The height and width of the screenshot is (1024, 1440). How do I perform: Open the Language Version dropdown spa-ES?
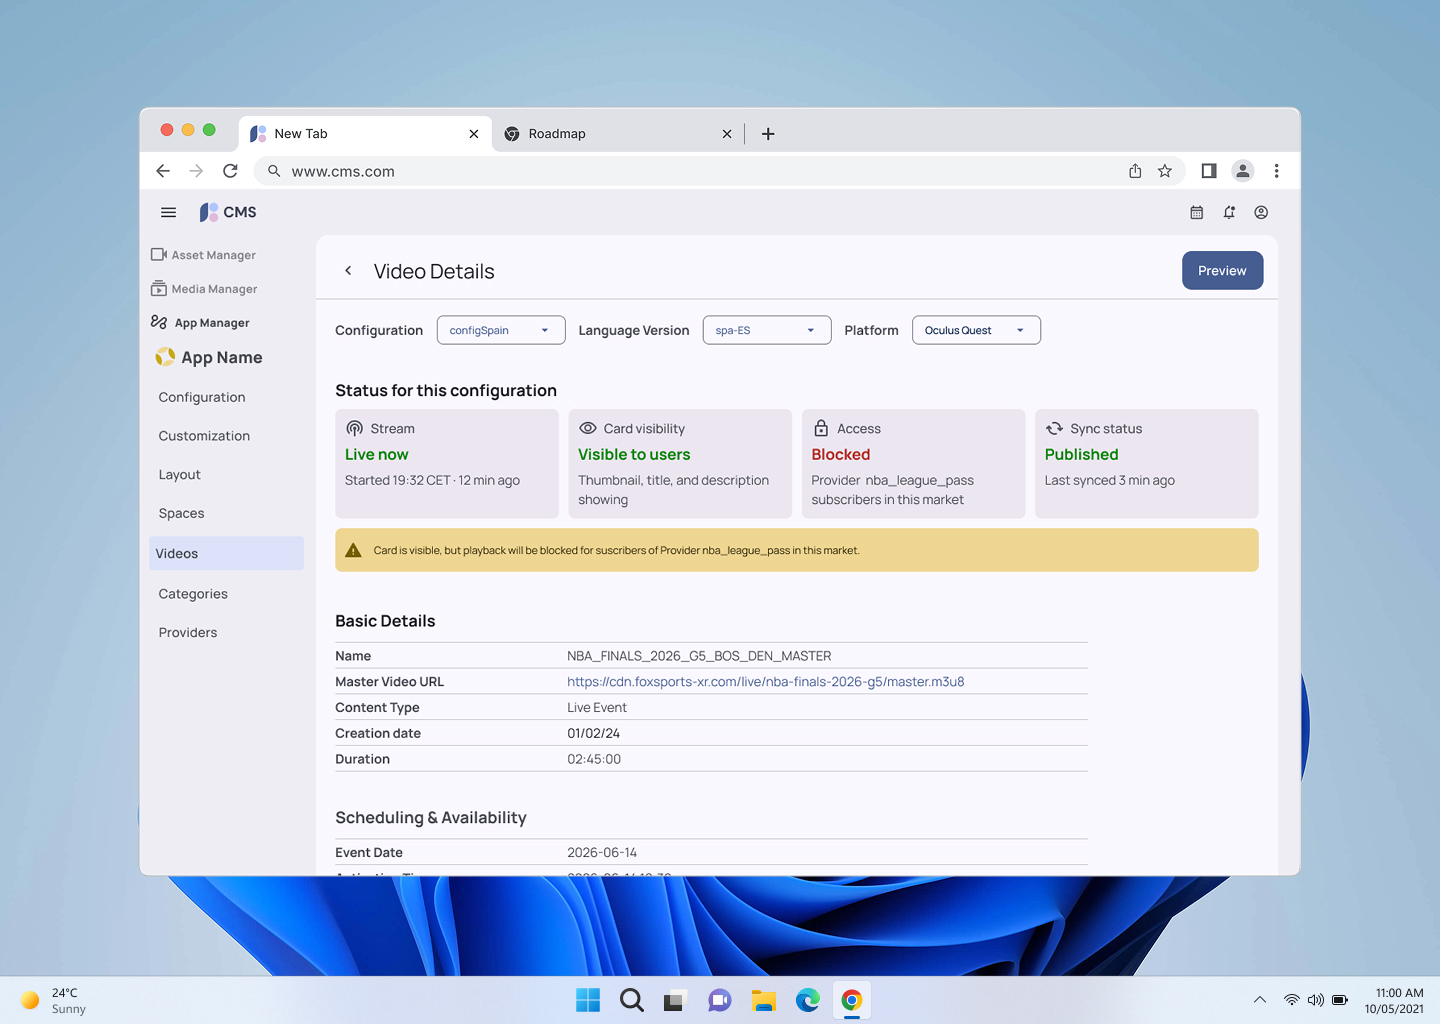click(x=767, y=330)
